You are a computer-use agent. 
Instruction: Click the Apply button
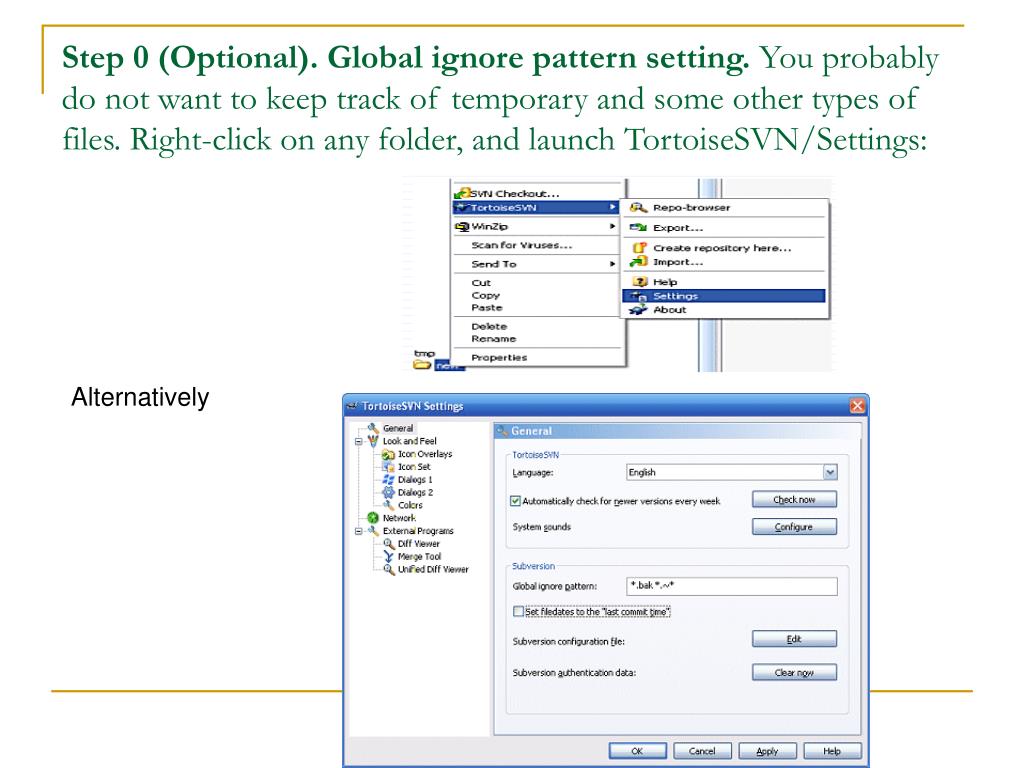767,751
